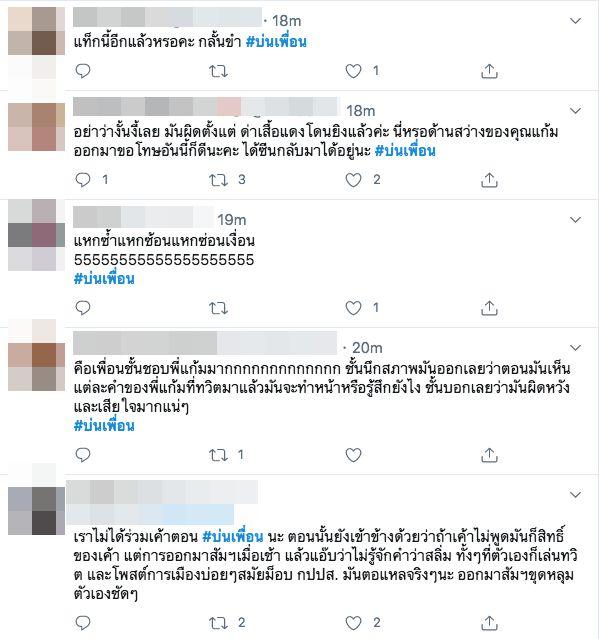
Task: Open the chevron menu on top 18m tweet
Action: click(575, 20)
